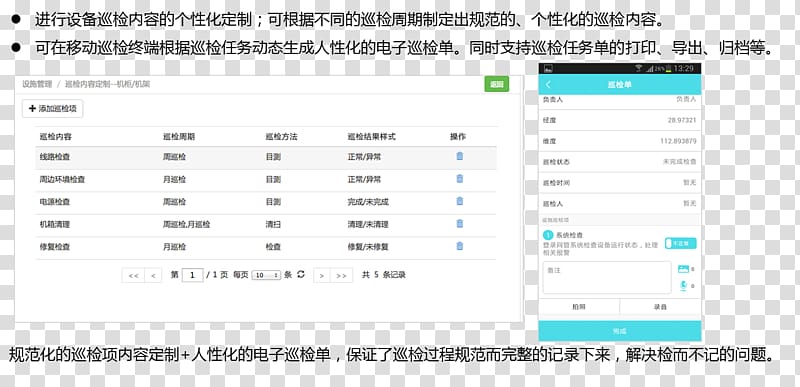
Task: Remove the 机箱清理 item via trash icon
Action: [460, 223]
